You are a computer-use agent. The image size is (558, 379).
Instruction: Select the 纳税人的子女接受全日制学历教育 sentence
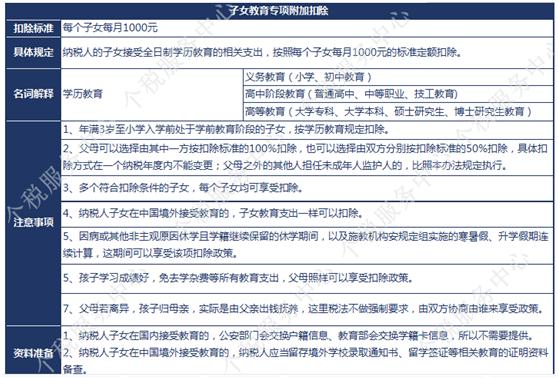point(263,52)
